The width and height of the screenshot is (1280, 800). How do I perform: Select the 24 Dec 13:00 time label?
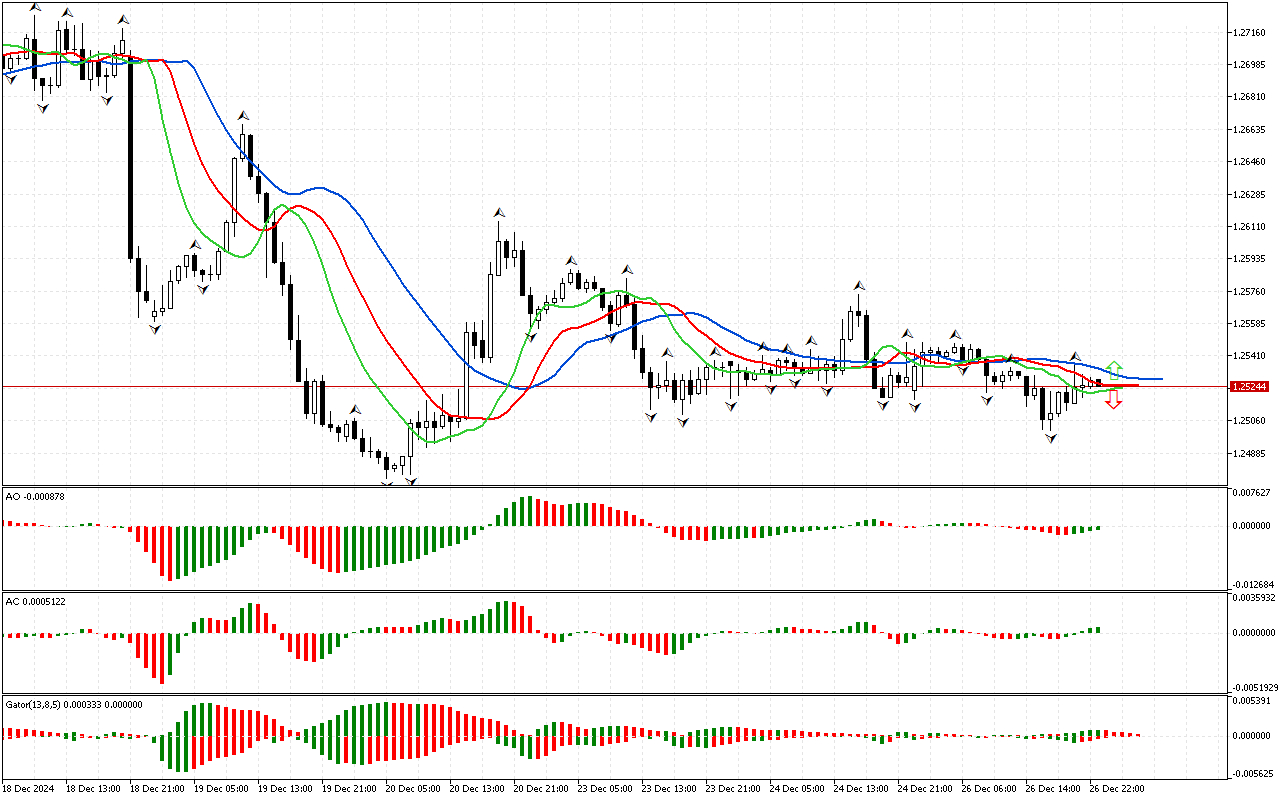click(862, 789)
